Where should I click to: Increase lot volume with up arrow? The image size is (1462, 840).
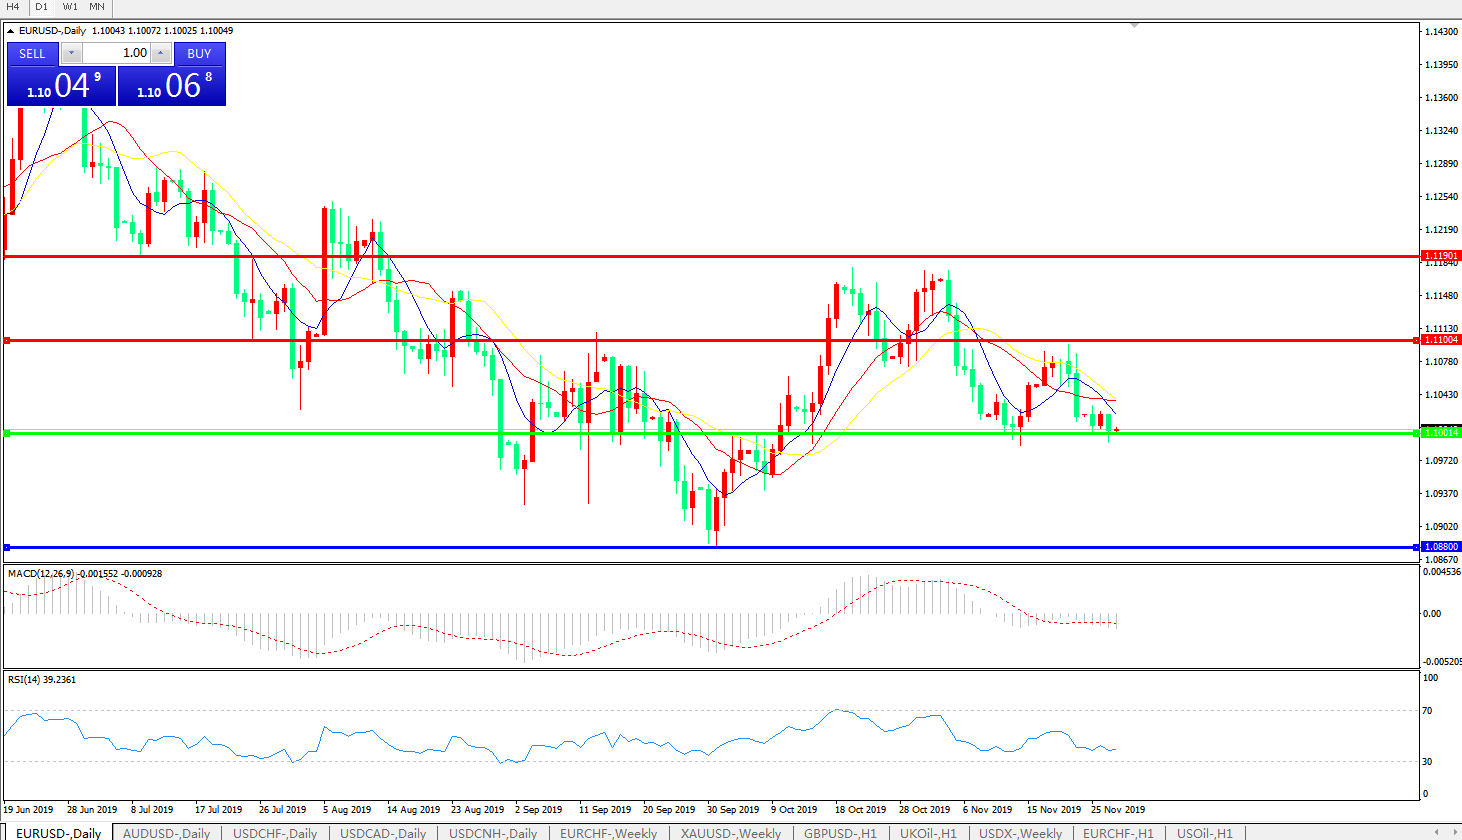(x=161, y=53)
